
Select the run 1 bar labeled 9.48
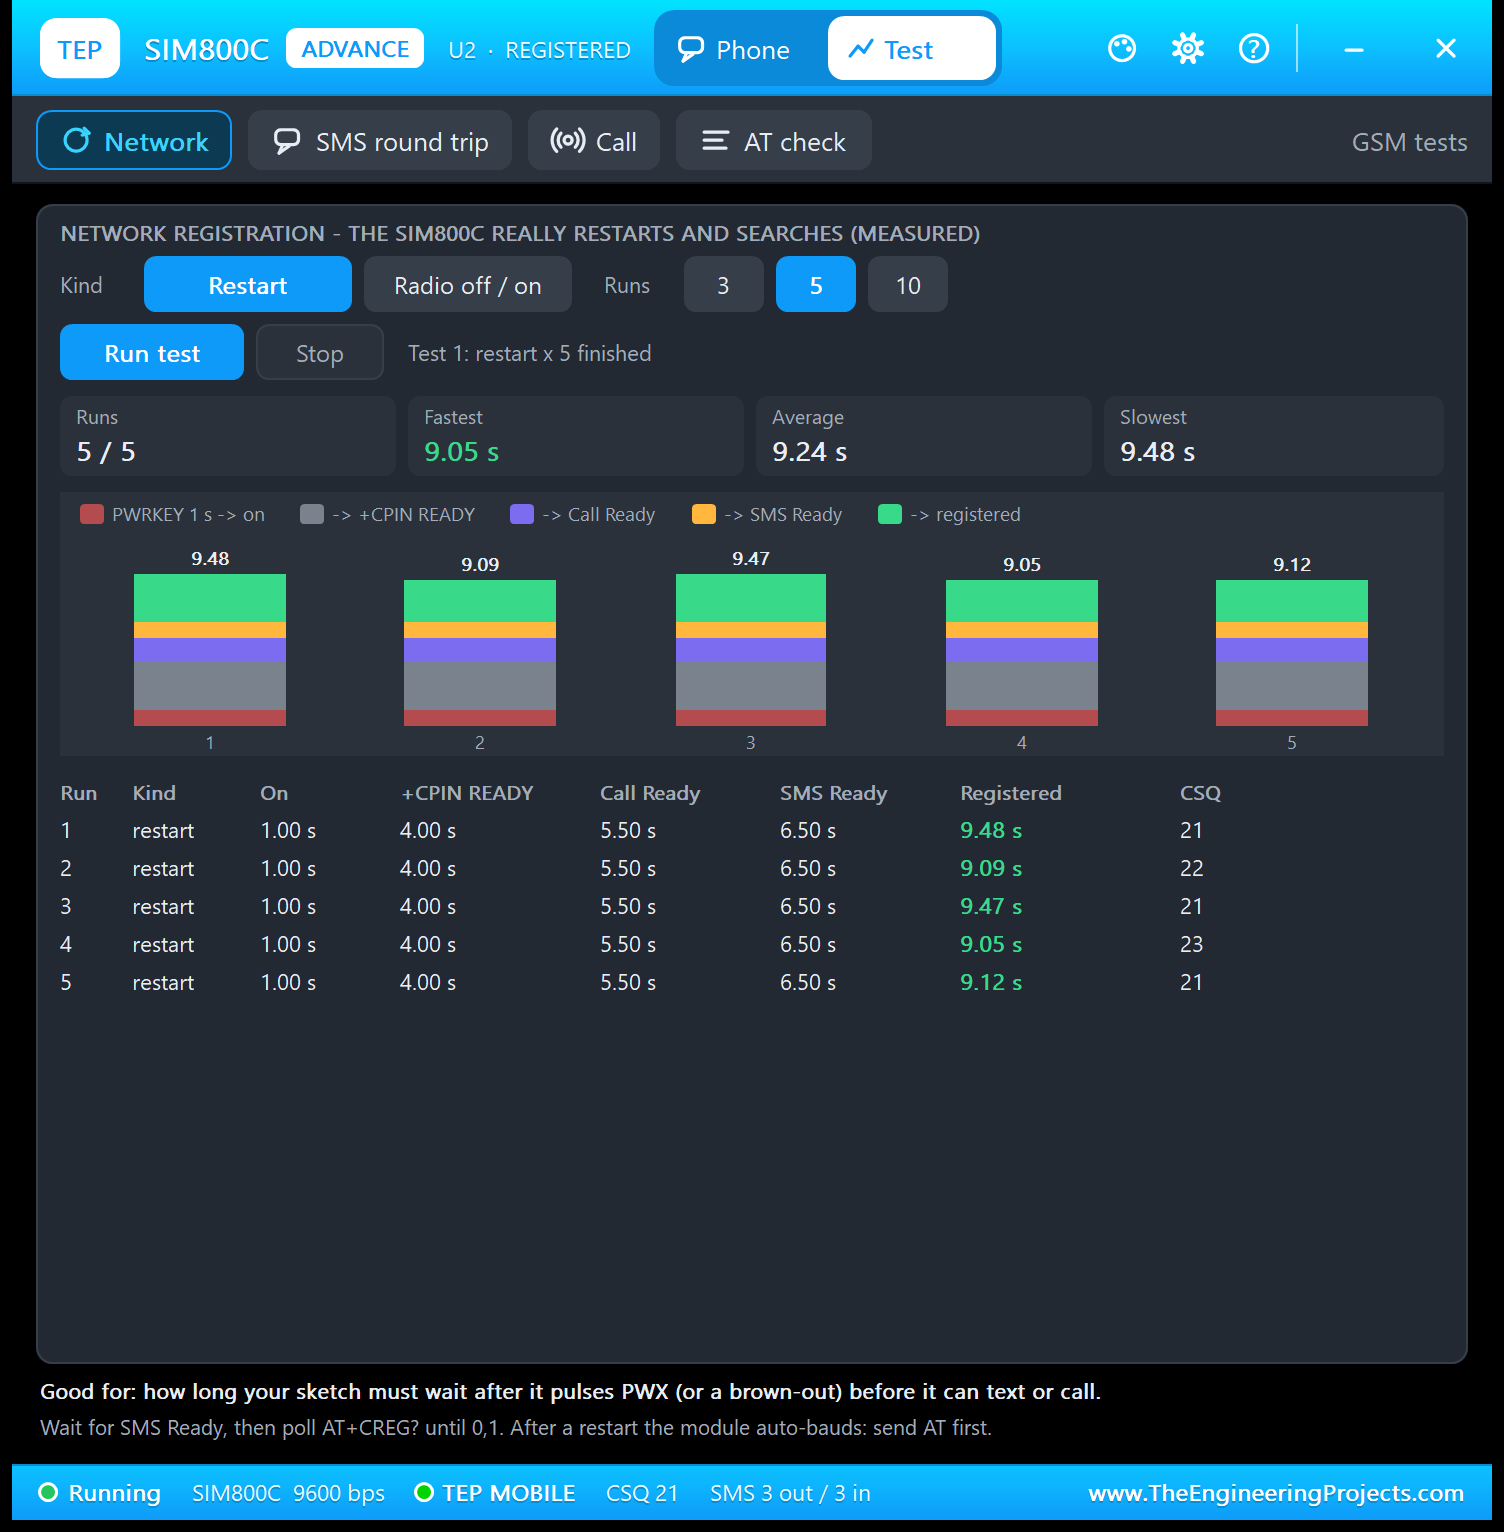pyautogui.click(x=210, y=650)
